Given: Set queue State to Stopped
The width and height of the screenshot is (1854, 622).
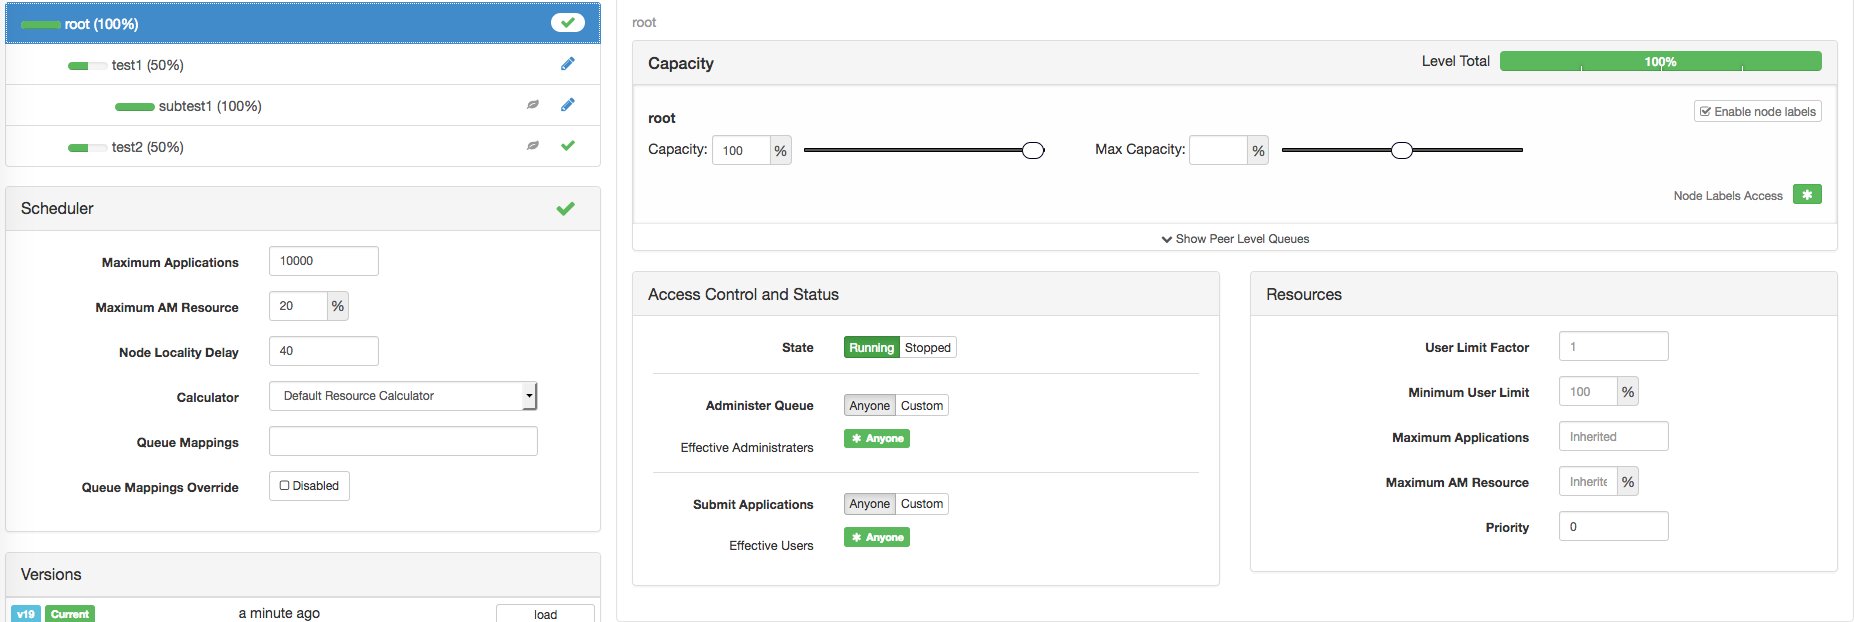Looking at the screenshot, I should coord(927,348).
